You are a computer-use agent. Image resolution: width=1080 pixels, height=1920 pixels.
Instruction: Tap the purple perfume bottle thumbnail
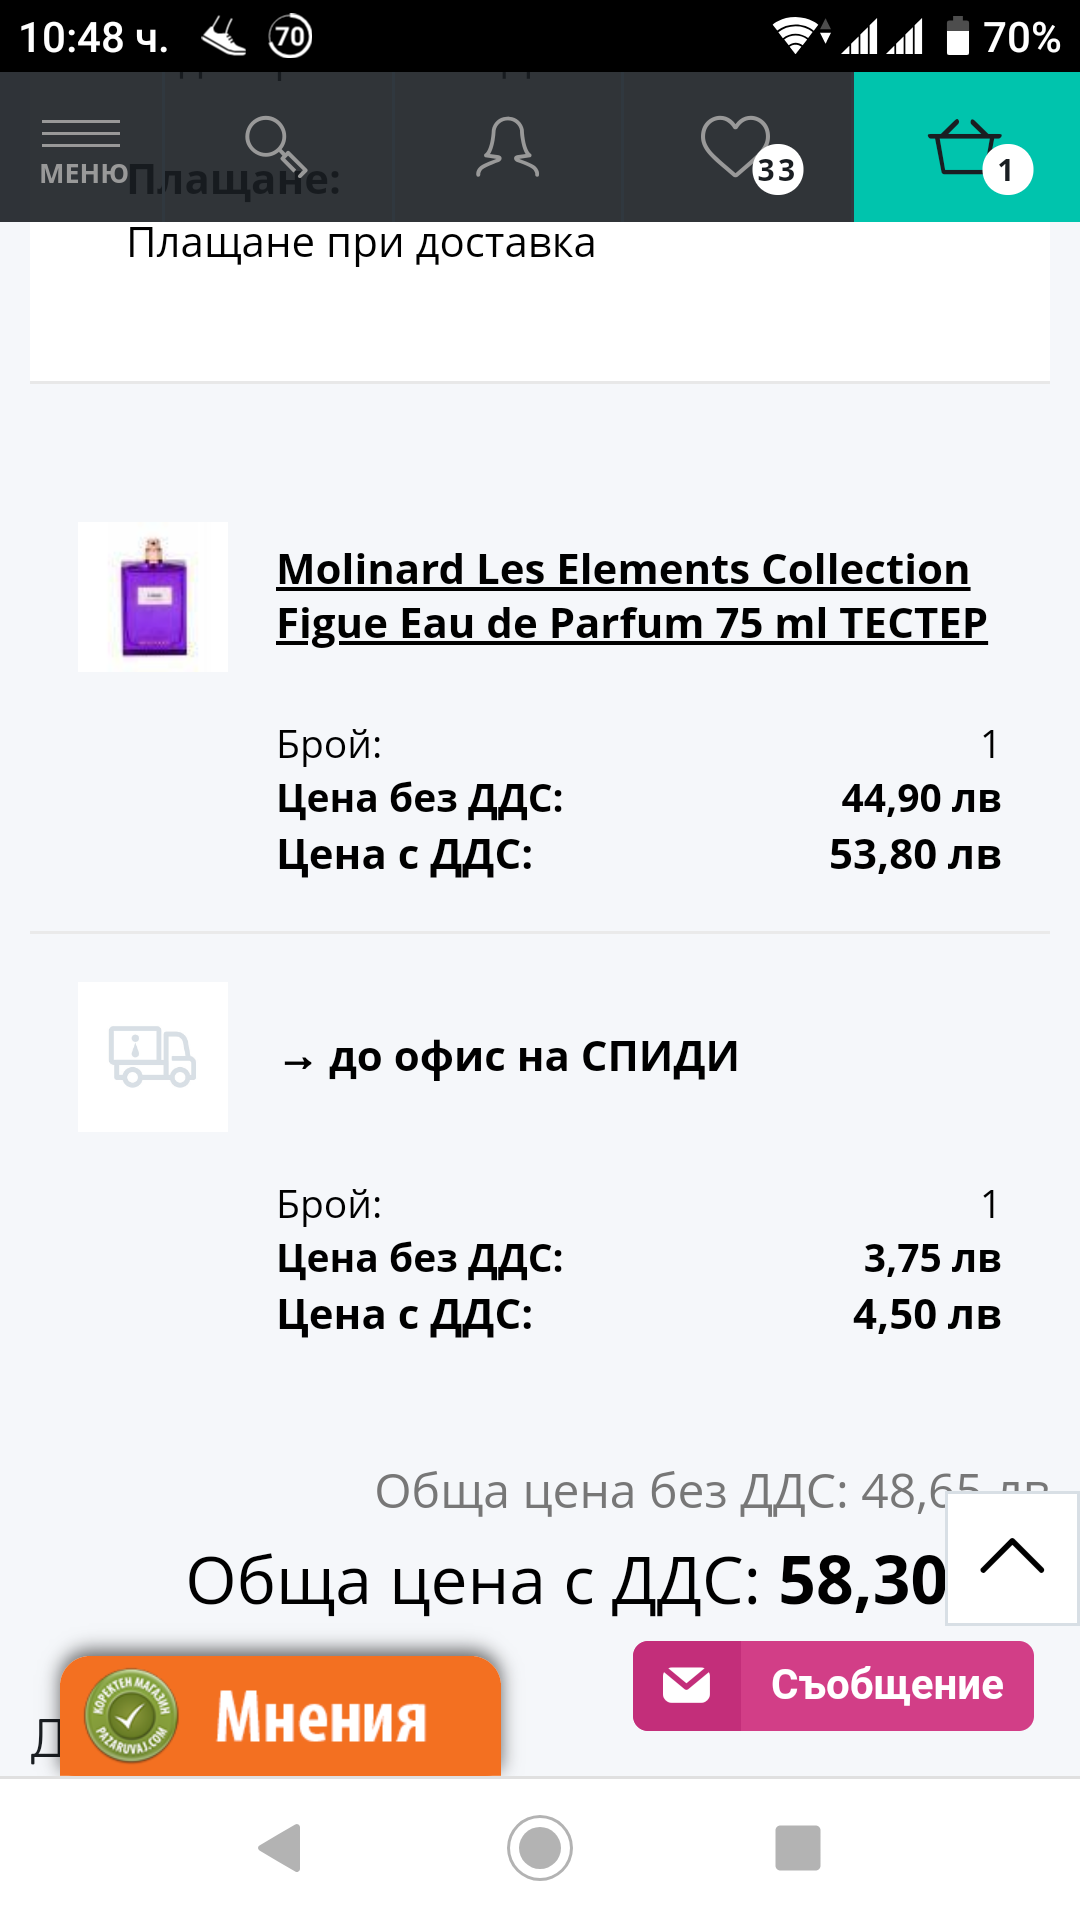[x=153, y=596]
